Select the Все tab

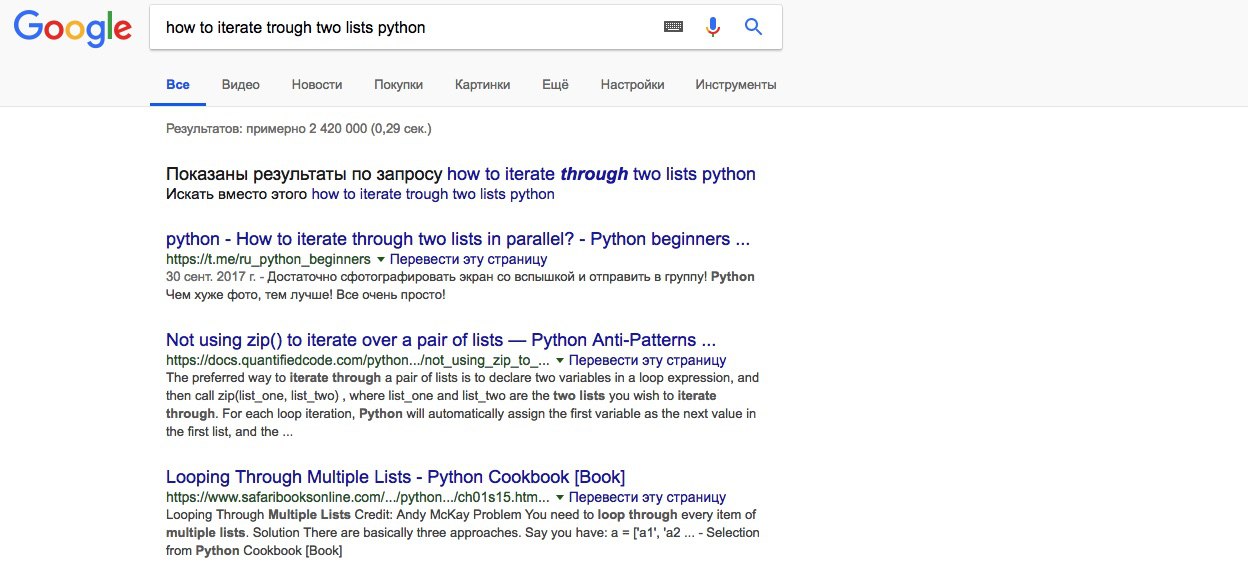click(x=178, y=85)
